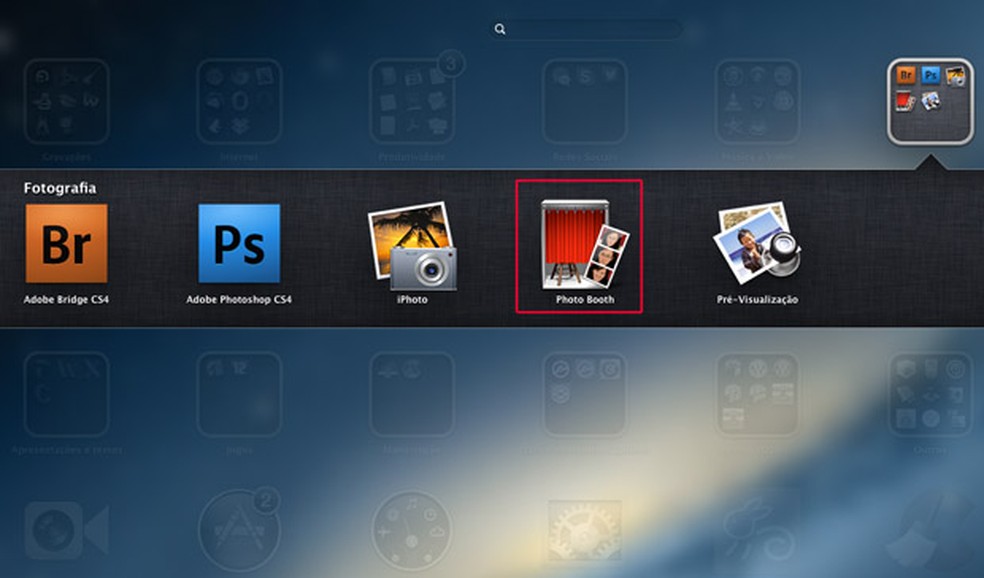Click the Adobe Bridge CS4 label
Screen dimensions: 984x578
click(x=67, y=299)
